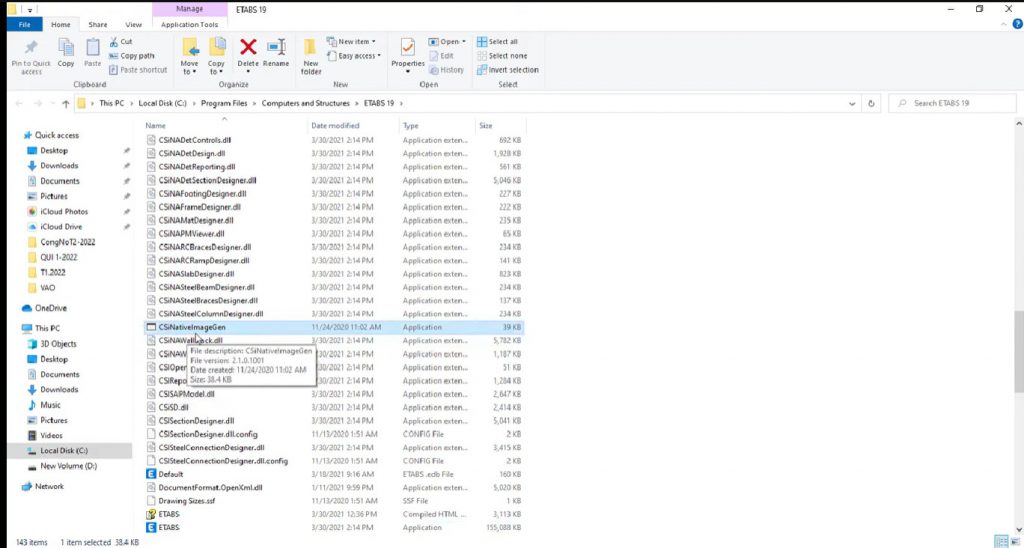This screenshot has height=548, width=1024.
Task: Click the red Delete icon
Action: [x=248, y=47]
